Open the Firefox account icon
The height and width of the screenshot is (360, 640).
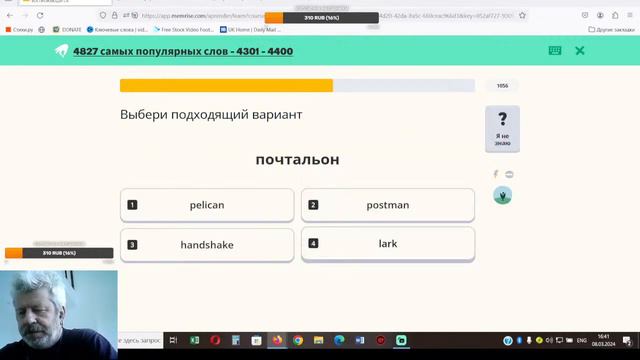pyautogui.click(x=600, y=16)
